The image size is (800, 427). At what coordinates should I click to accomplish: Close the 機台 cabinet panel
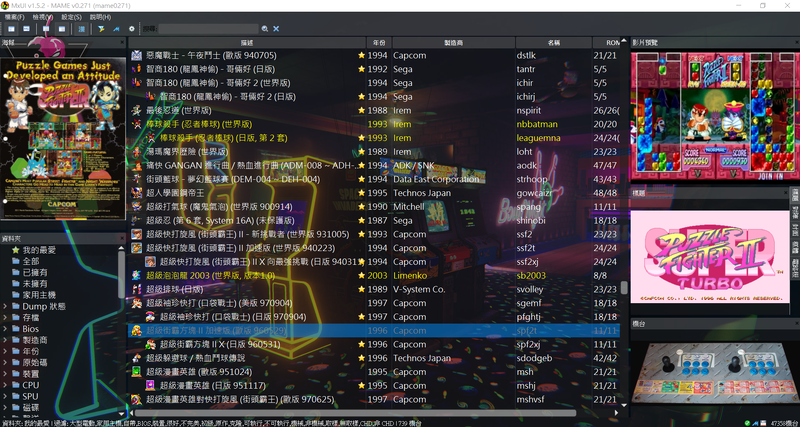click(796, 323)
